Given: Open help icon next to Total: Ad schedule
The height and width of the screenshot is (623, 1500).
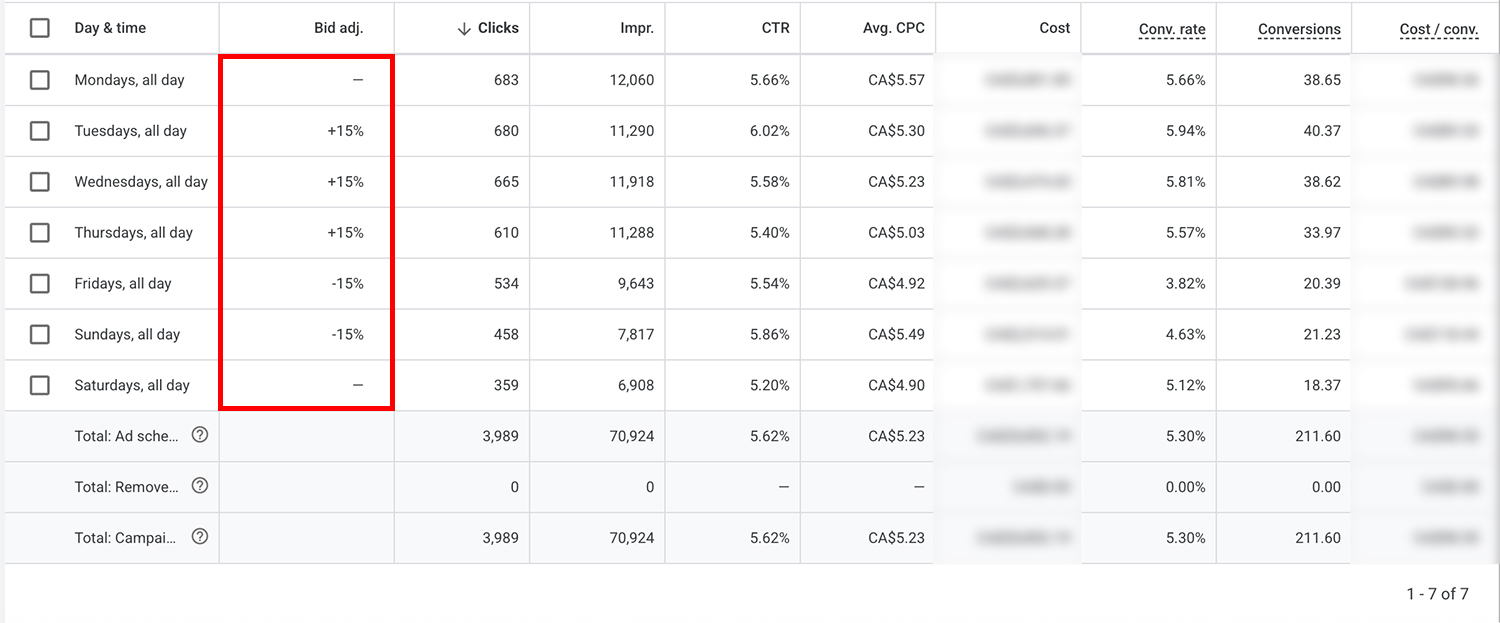Looking at the screenshot, I should (x=199, y=435).
